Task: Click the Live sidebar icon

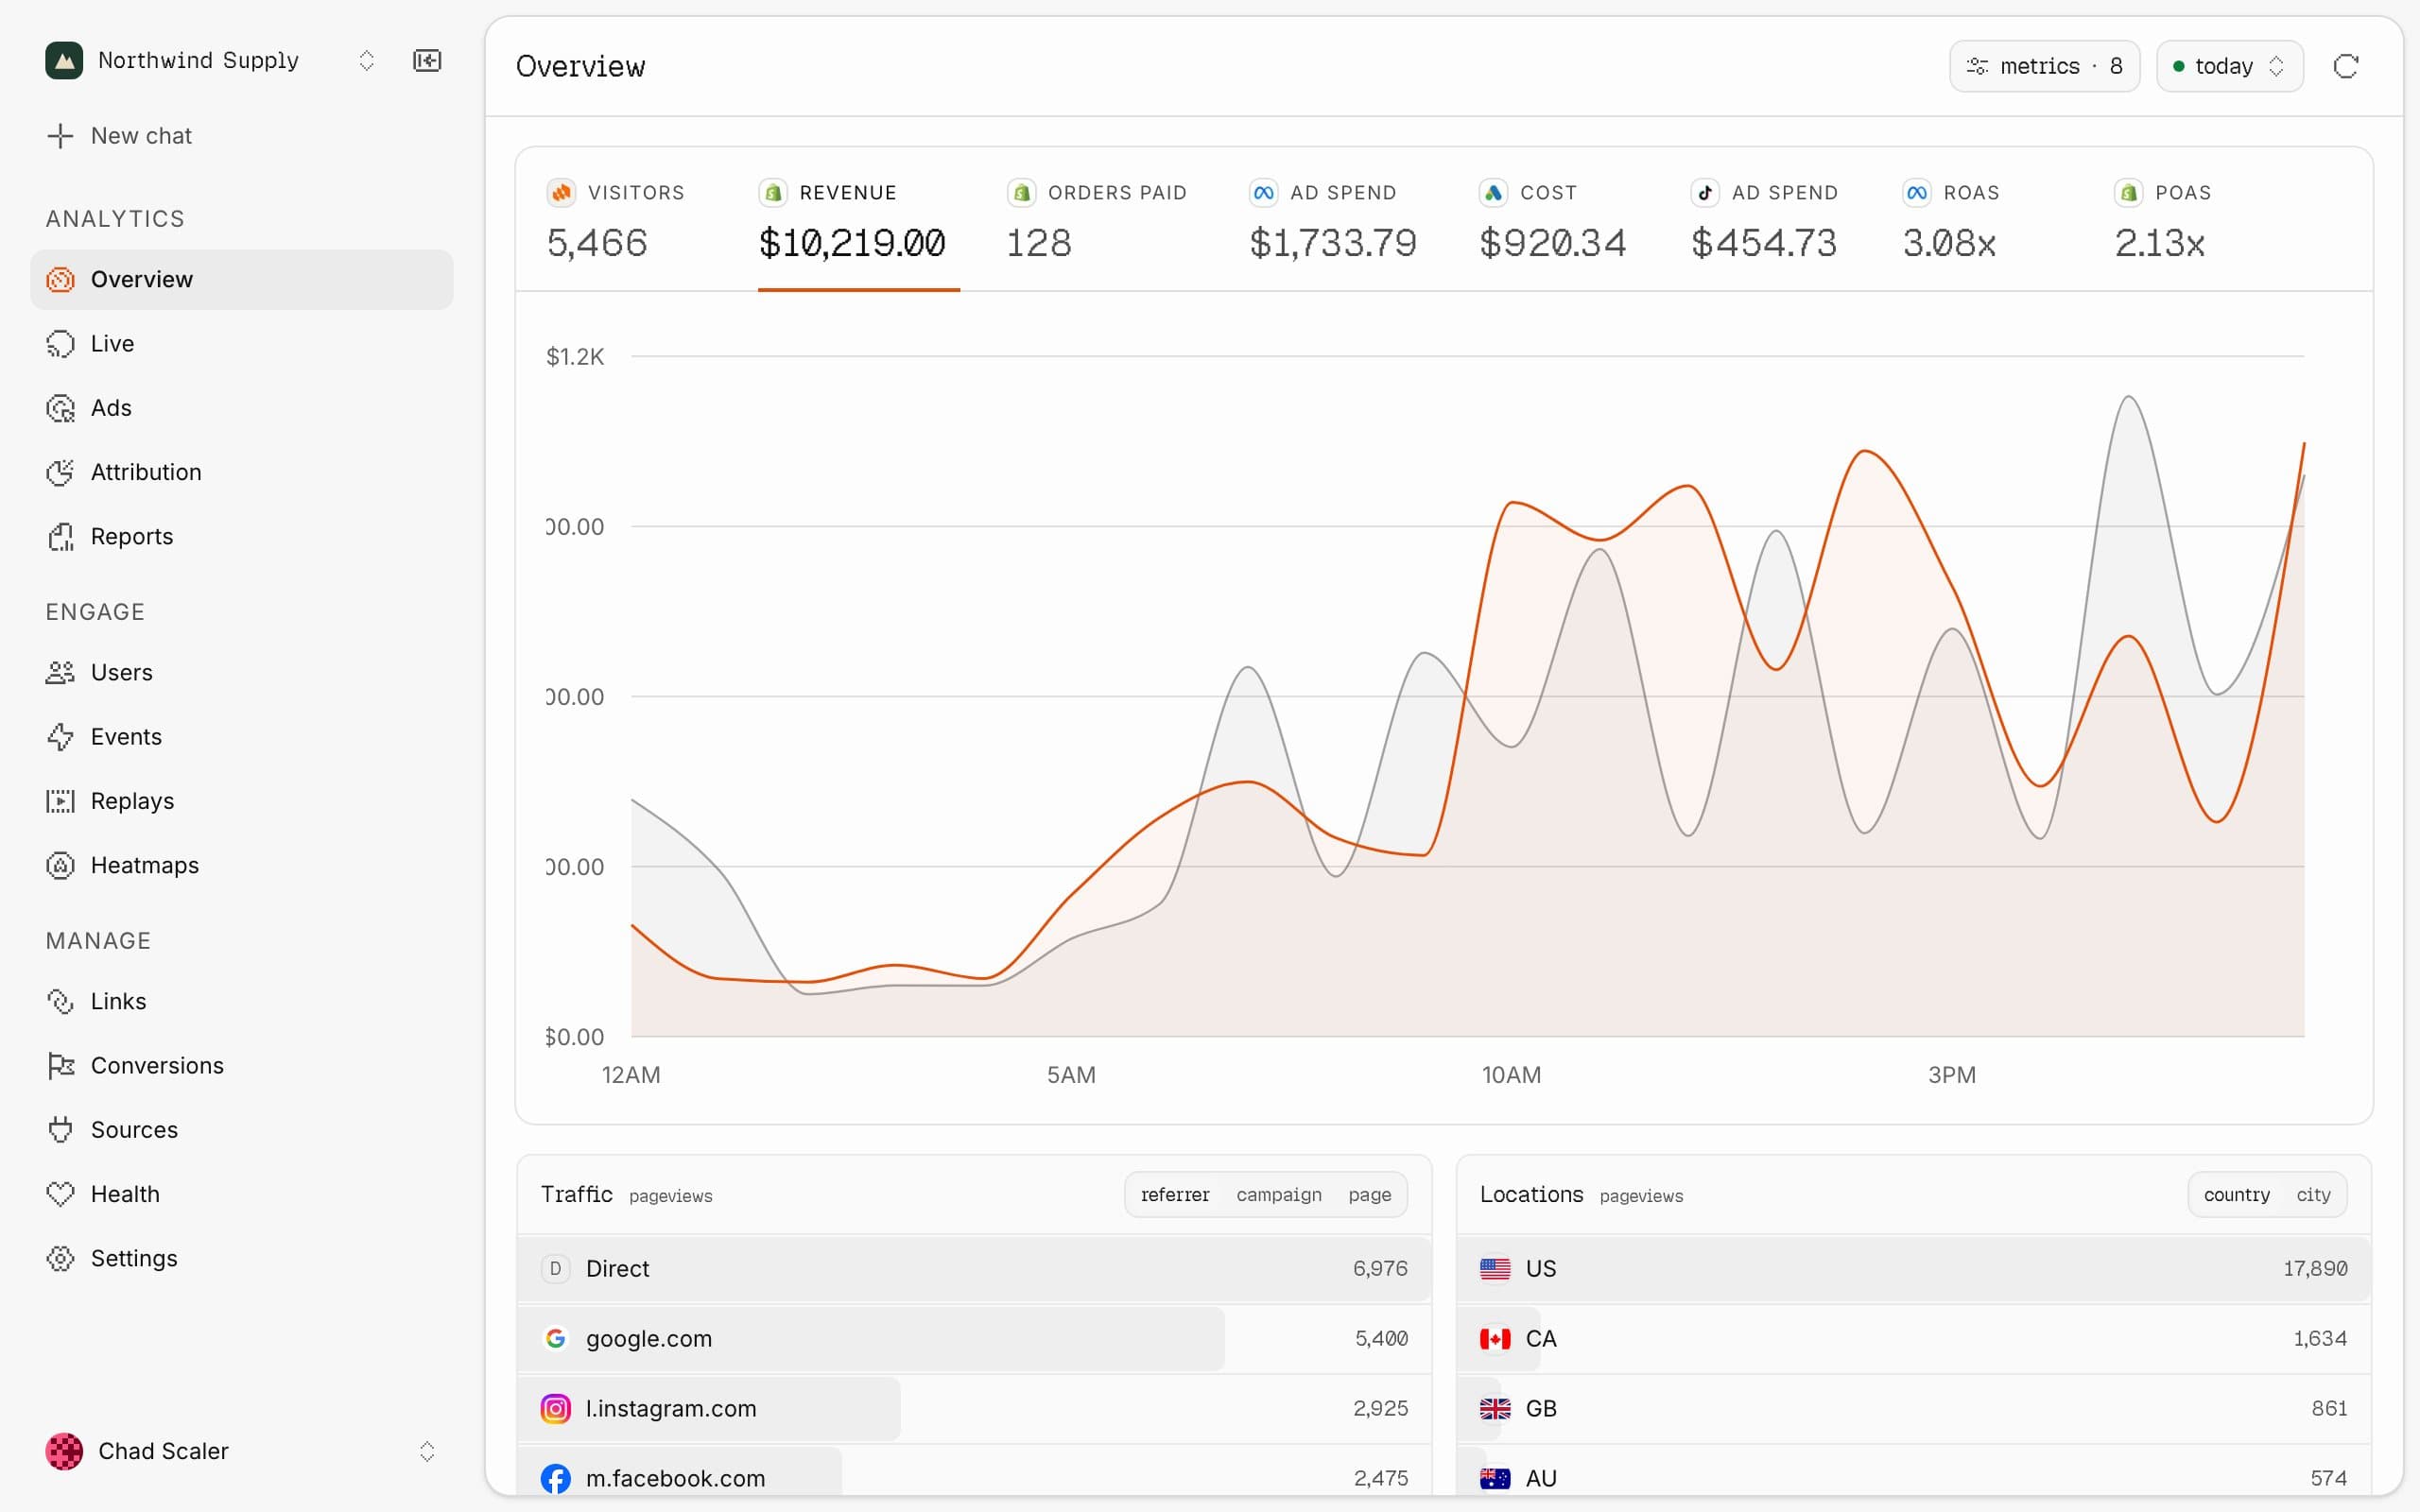Action: (61, 344)
